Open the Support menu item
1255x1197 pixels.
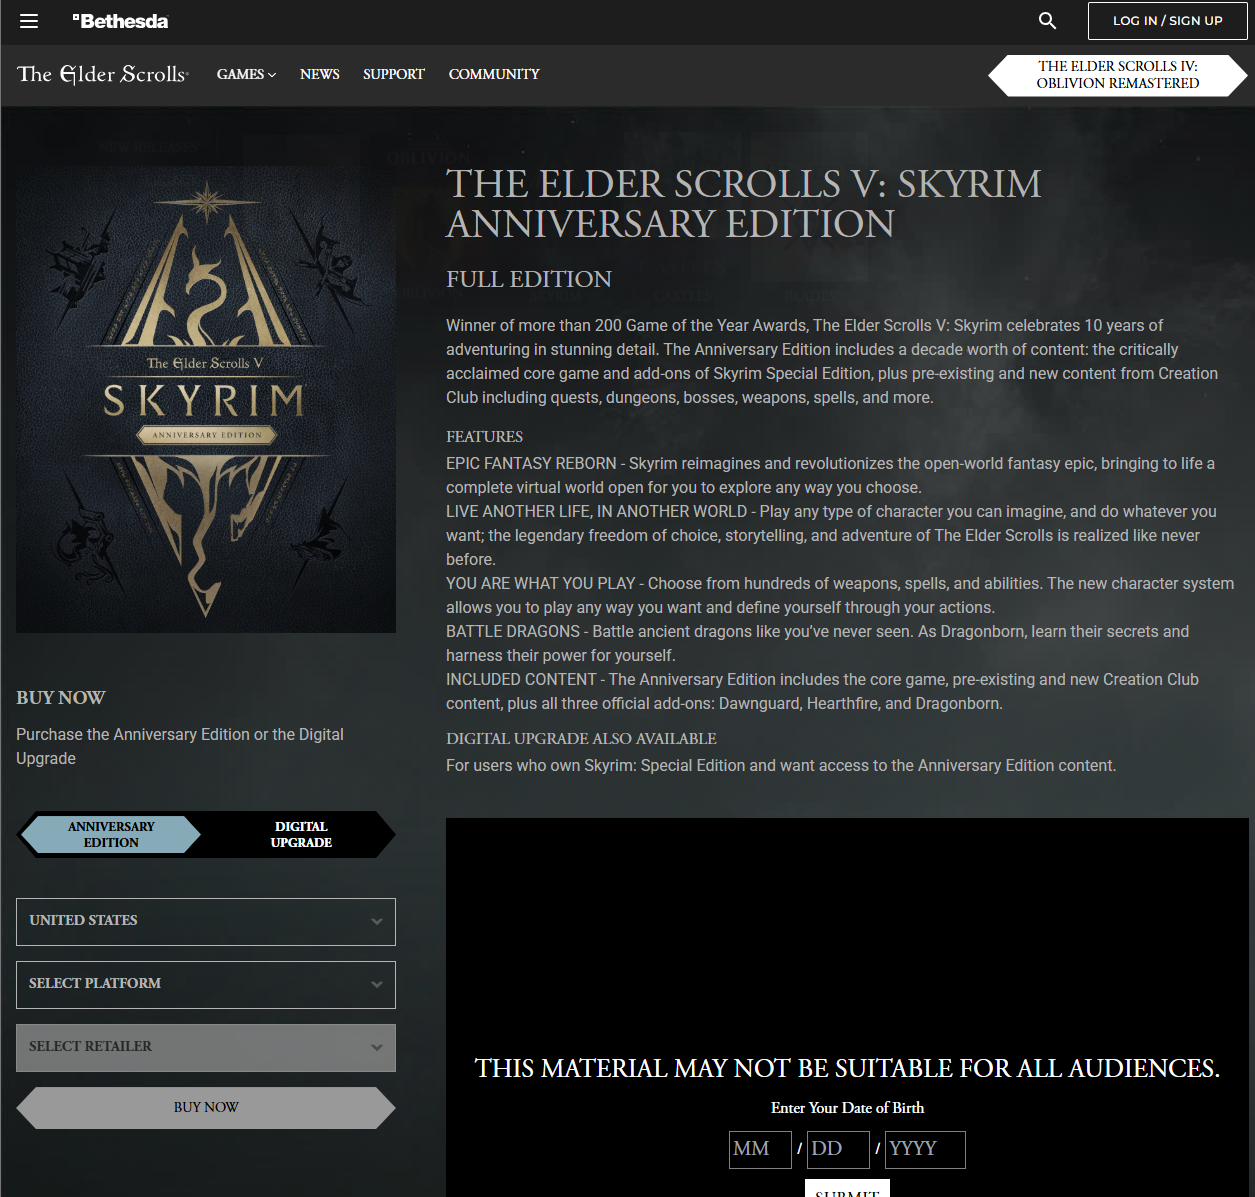pyautogui.click(x=394, y=74)
